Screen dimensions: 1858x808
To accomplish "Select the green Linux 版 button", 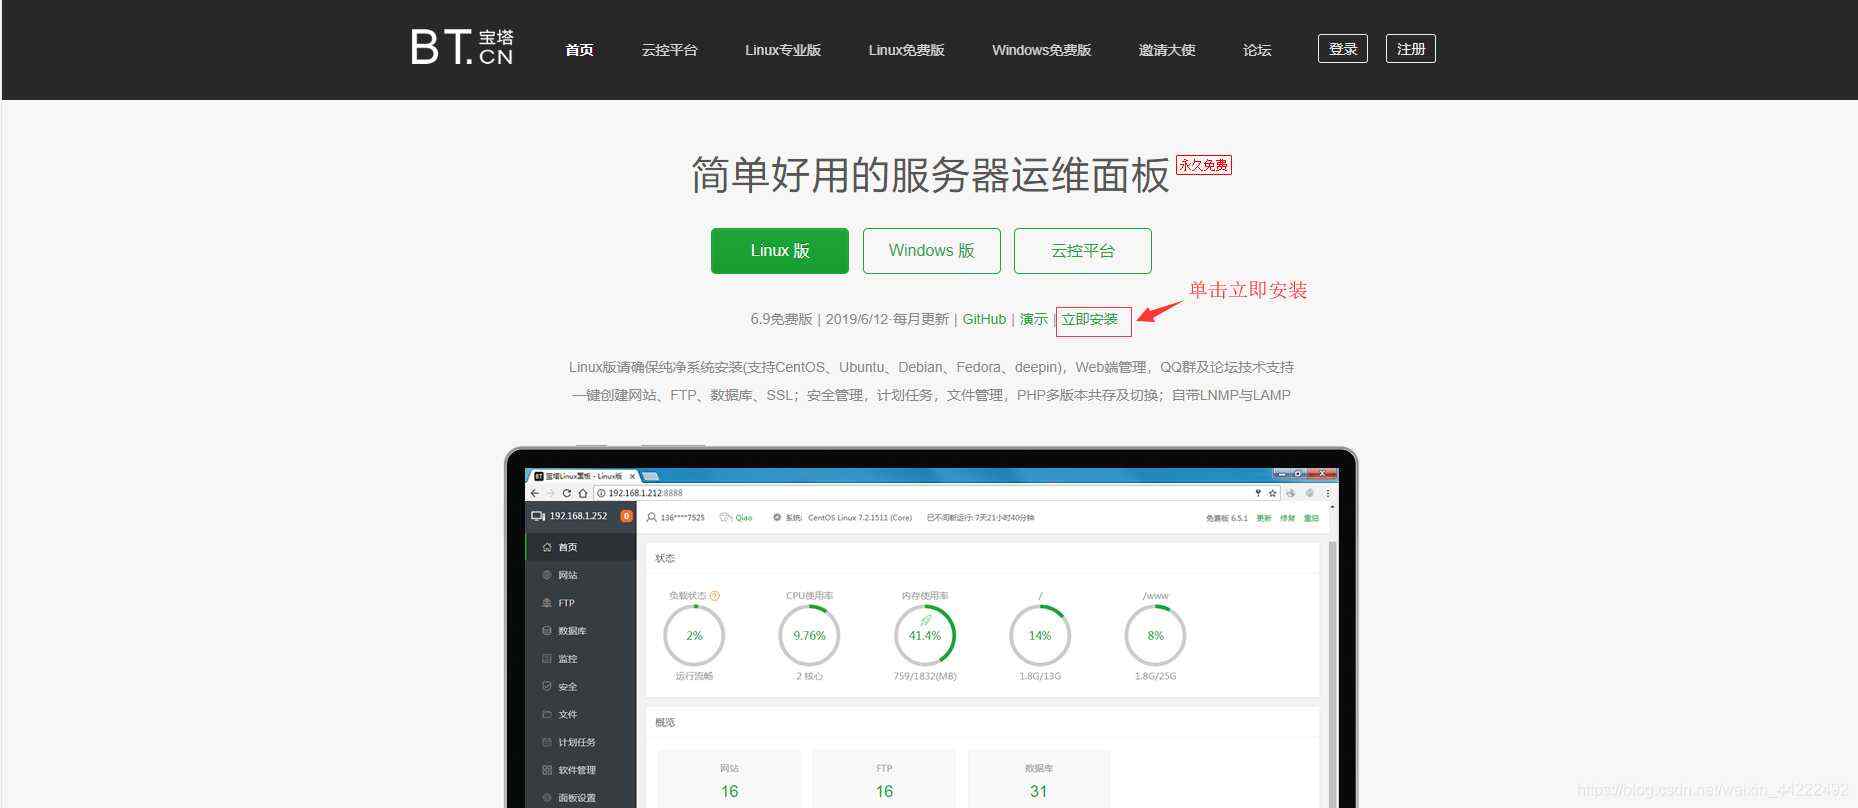I will [x=780, y=251].
